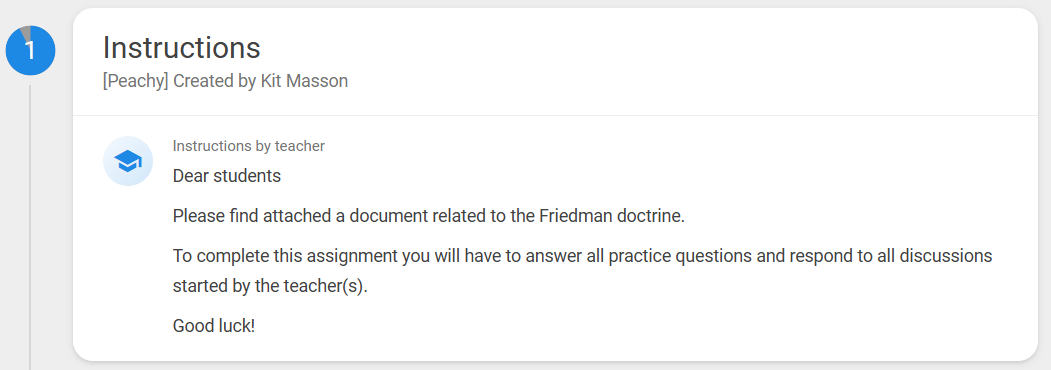Click the Good luck! closing text
This screenshot has width=1051, height=370.
coord(214,326)
